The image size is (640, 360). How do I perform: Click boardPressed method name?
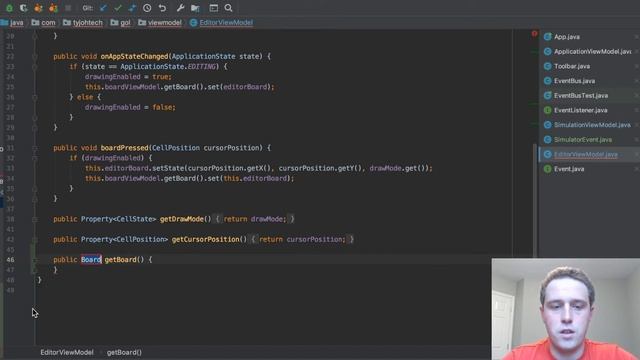pyautogui.click(x=124, y=148)
